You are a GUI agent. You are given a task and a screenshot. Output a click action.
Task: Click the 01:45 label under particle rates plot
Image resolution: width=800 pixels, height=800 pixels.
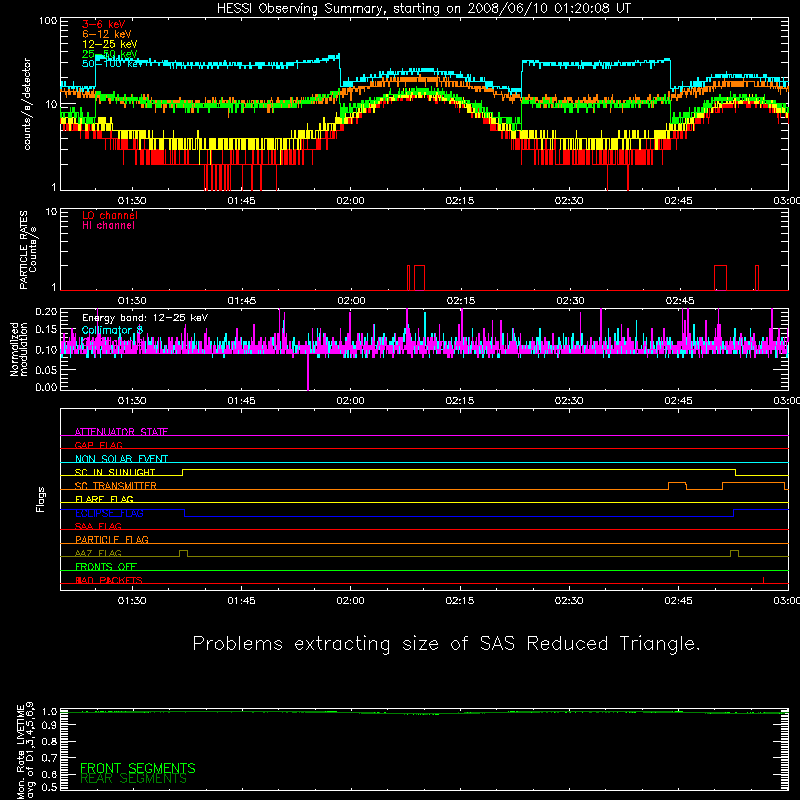pyautogui.click(x=241, y=301)
